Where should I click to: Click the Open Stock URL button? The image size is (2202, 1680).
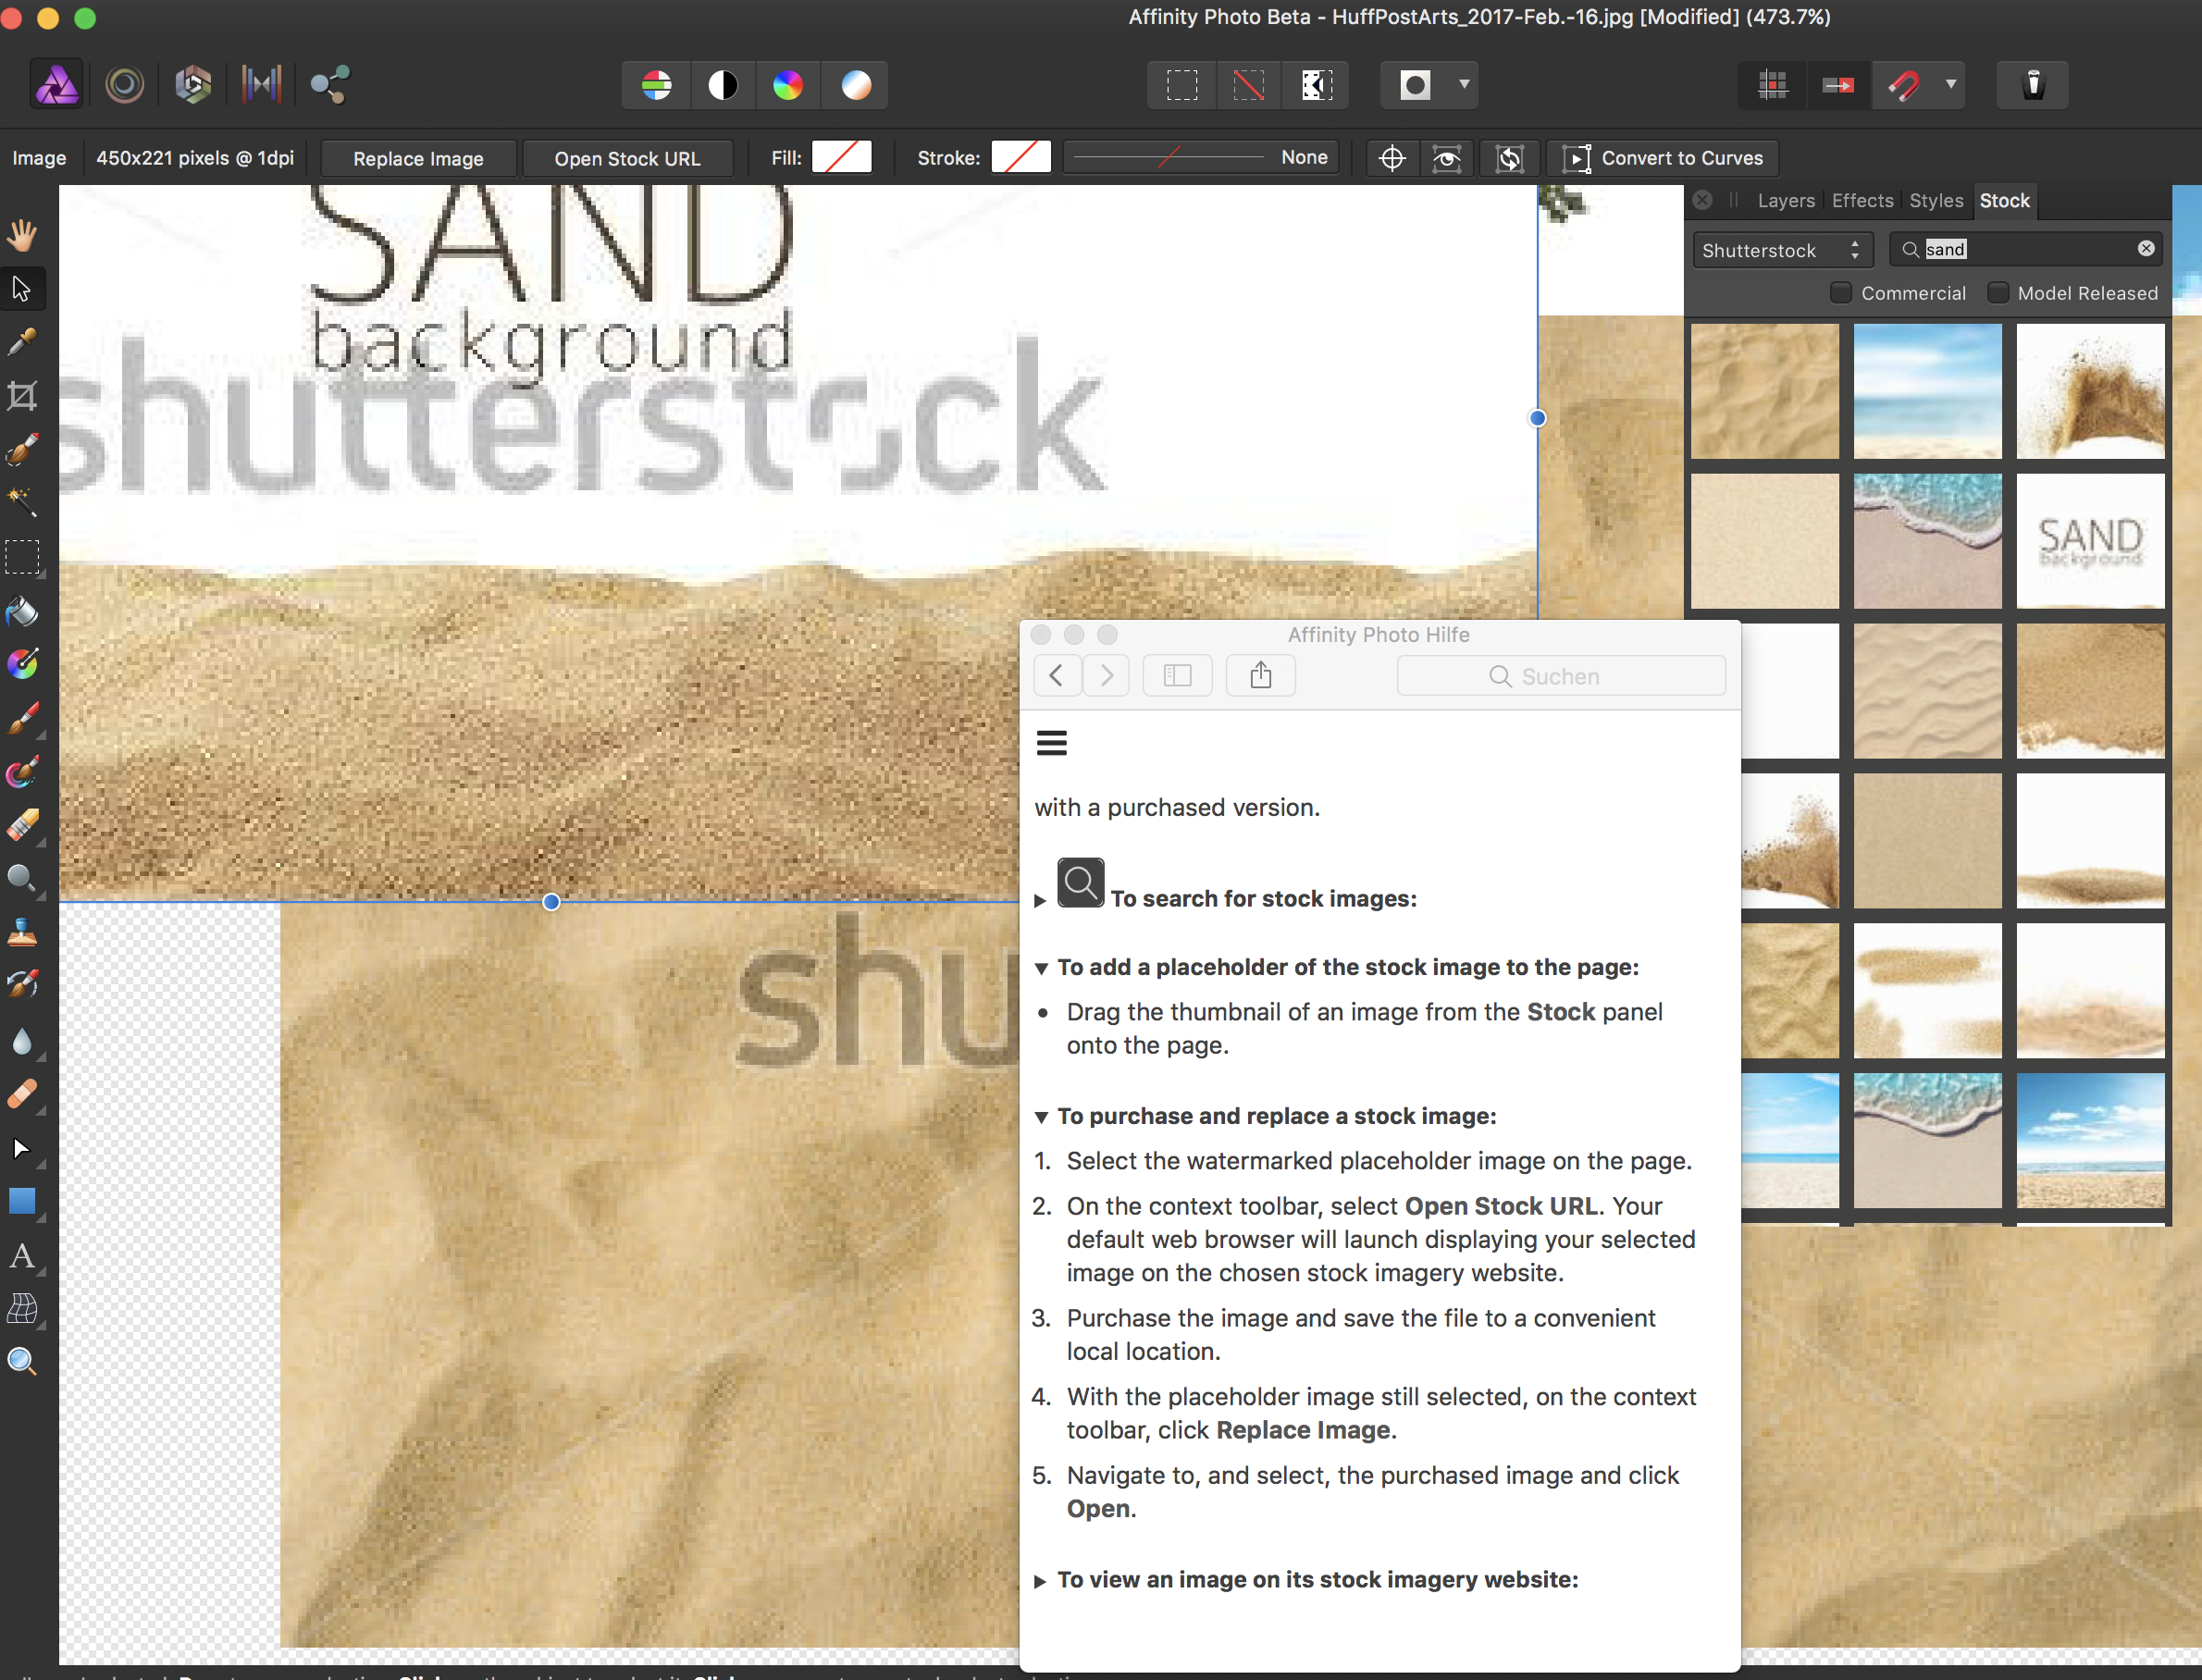pos(627,158)
